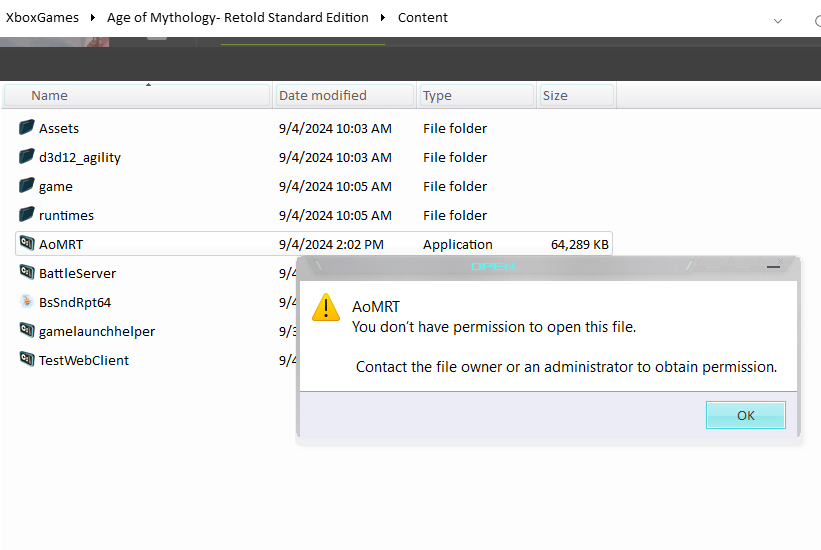Click "Contact the file owner" message text
The image size is (821, 550).
pos(566,367)
